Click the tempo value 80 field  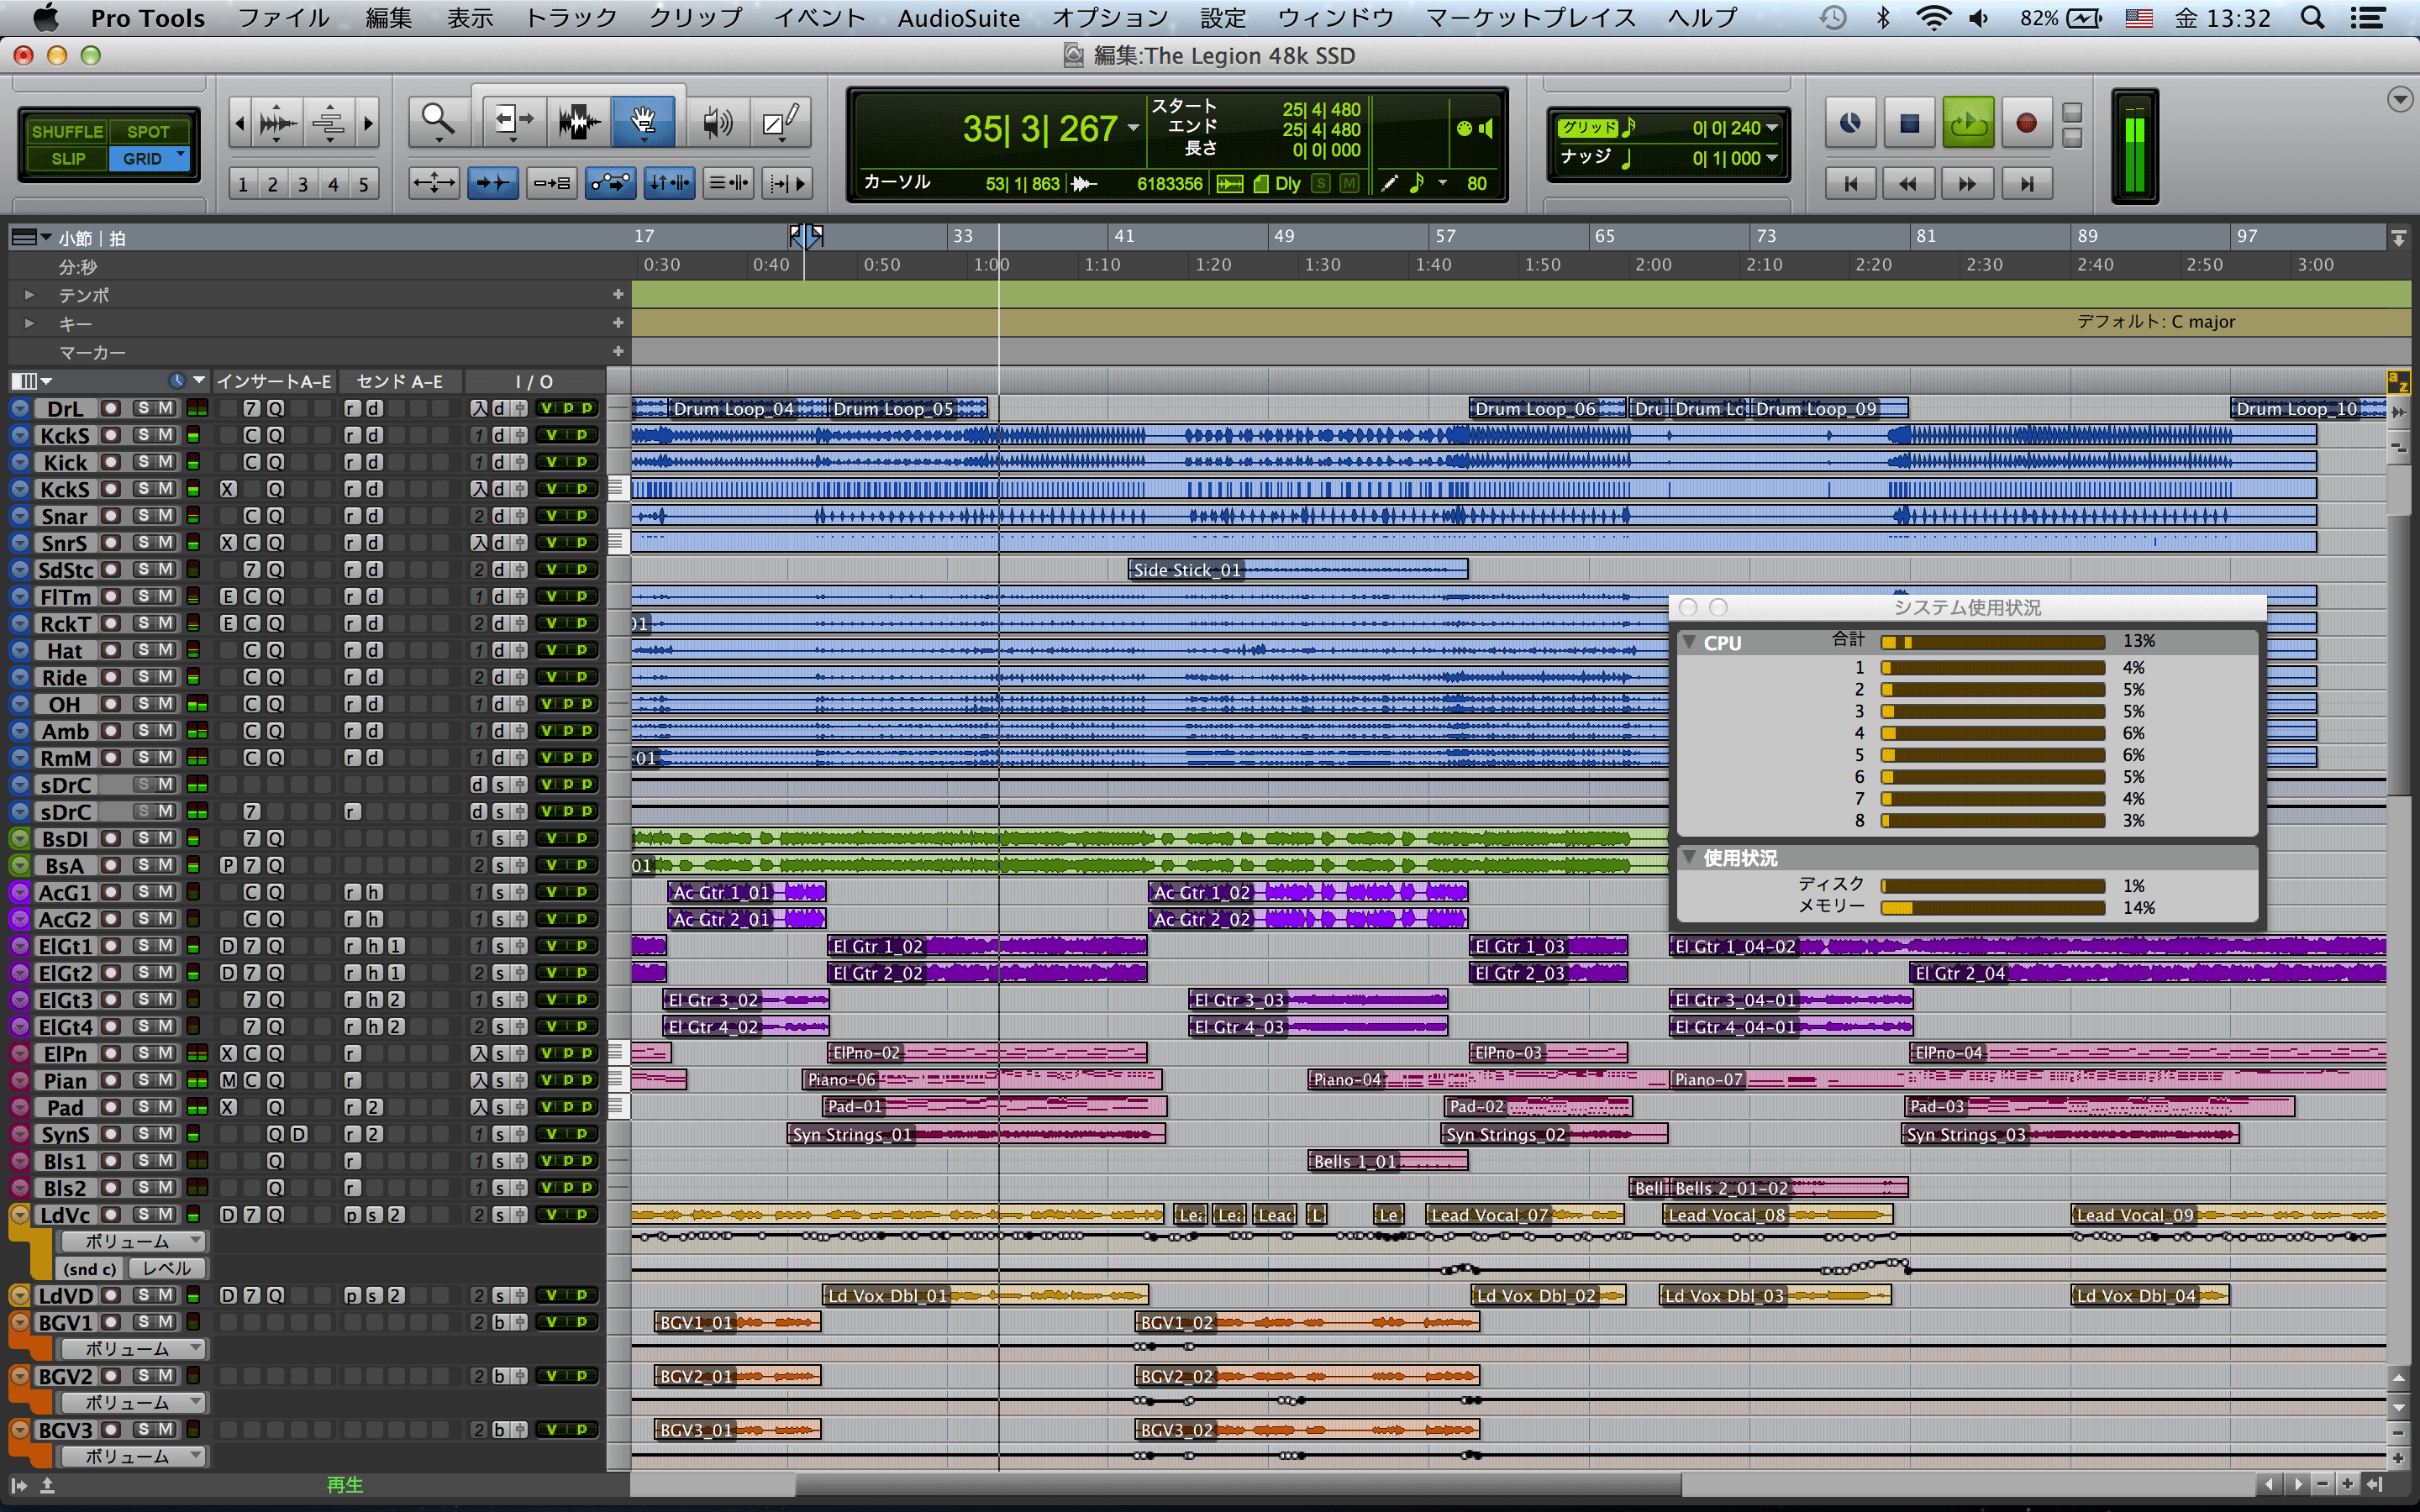tap(1476, 183)
